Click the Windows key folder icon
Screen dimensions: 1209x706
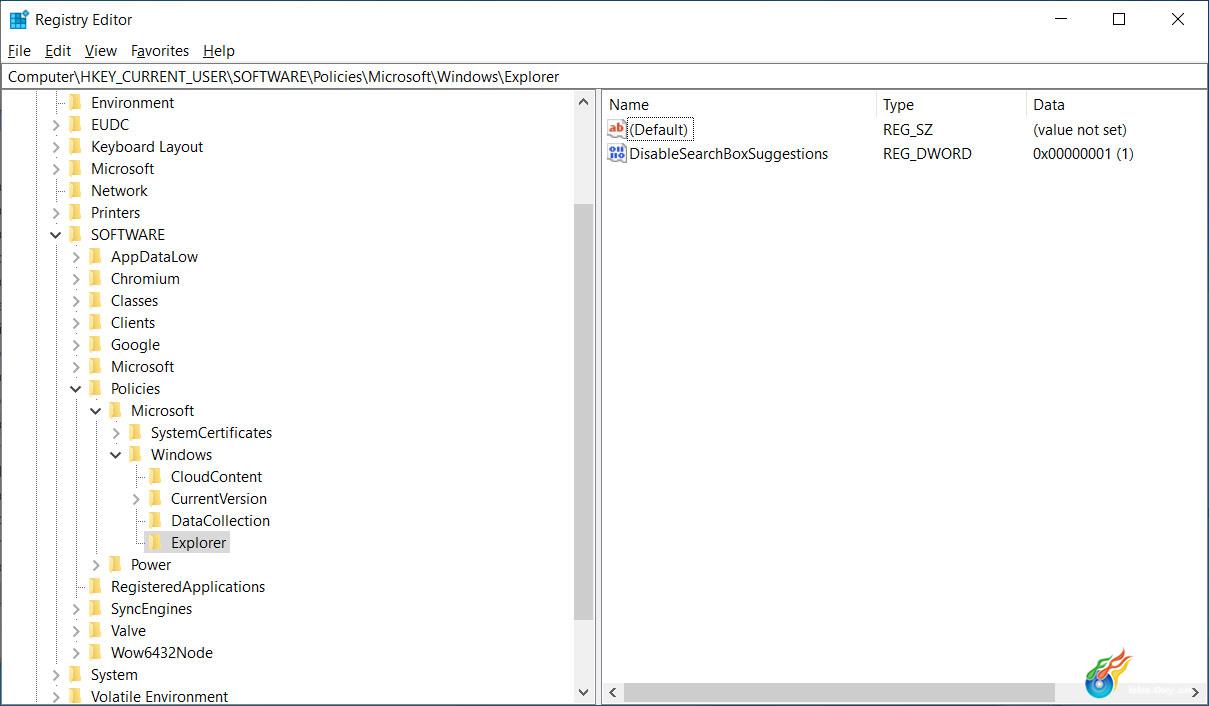(135, 454)
